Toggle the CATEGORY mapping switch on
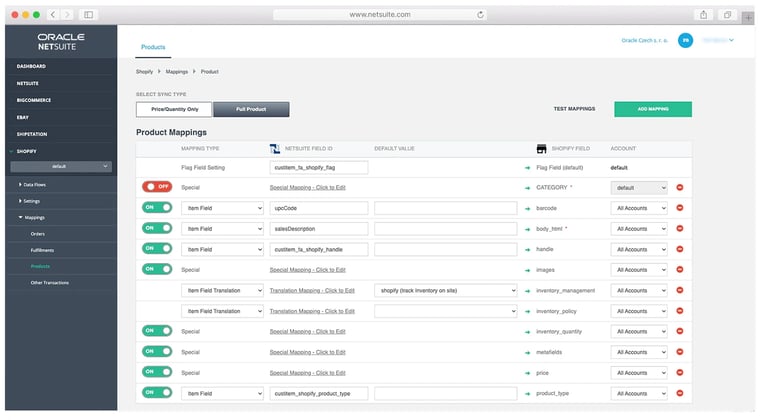760x420 pixels. [x=157, y=187]
